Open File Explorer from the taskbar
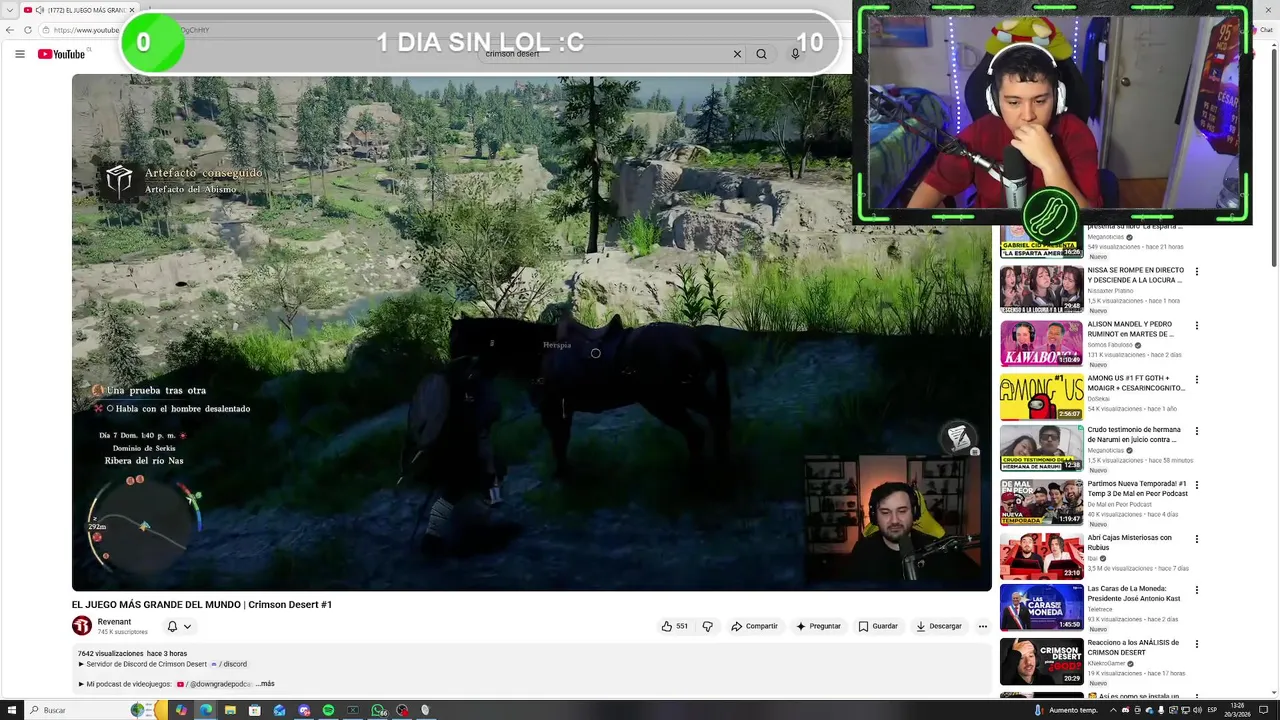Screen dimensions: 1280x720 (230, 710)
